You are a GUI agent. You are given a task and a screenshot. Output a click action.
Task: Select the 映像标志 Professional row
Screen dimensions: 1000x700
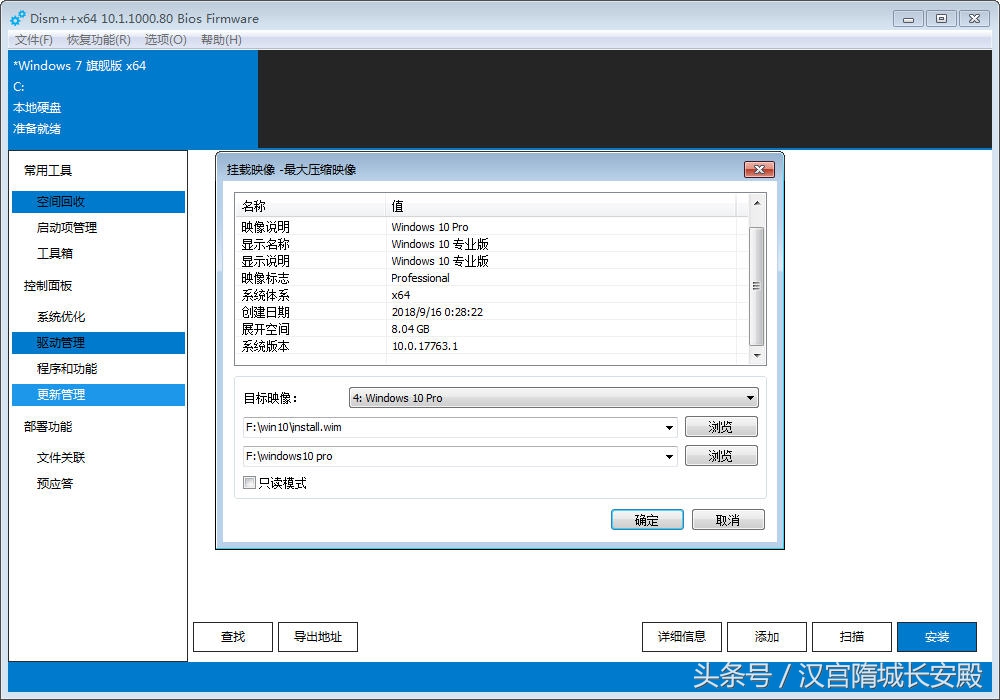[492, 278]
